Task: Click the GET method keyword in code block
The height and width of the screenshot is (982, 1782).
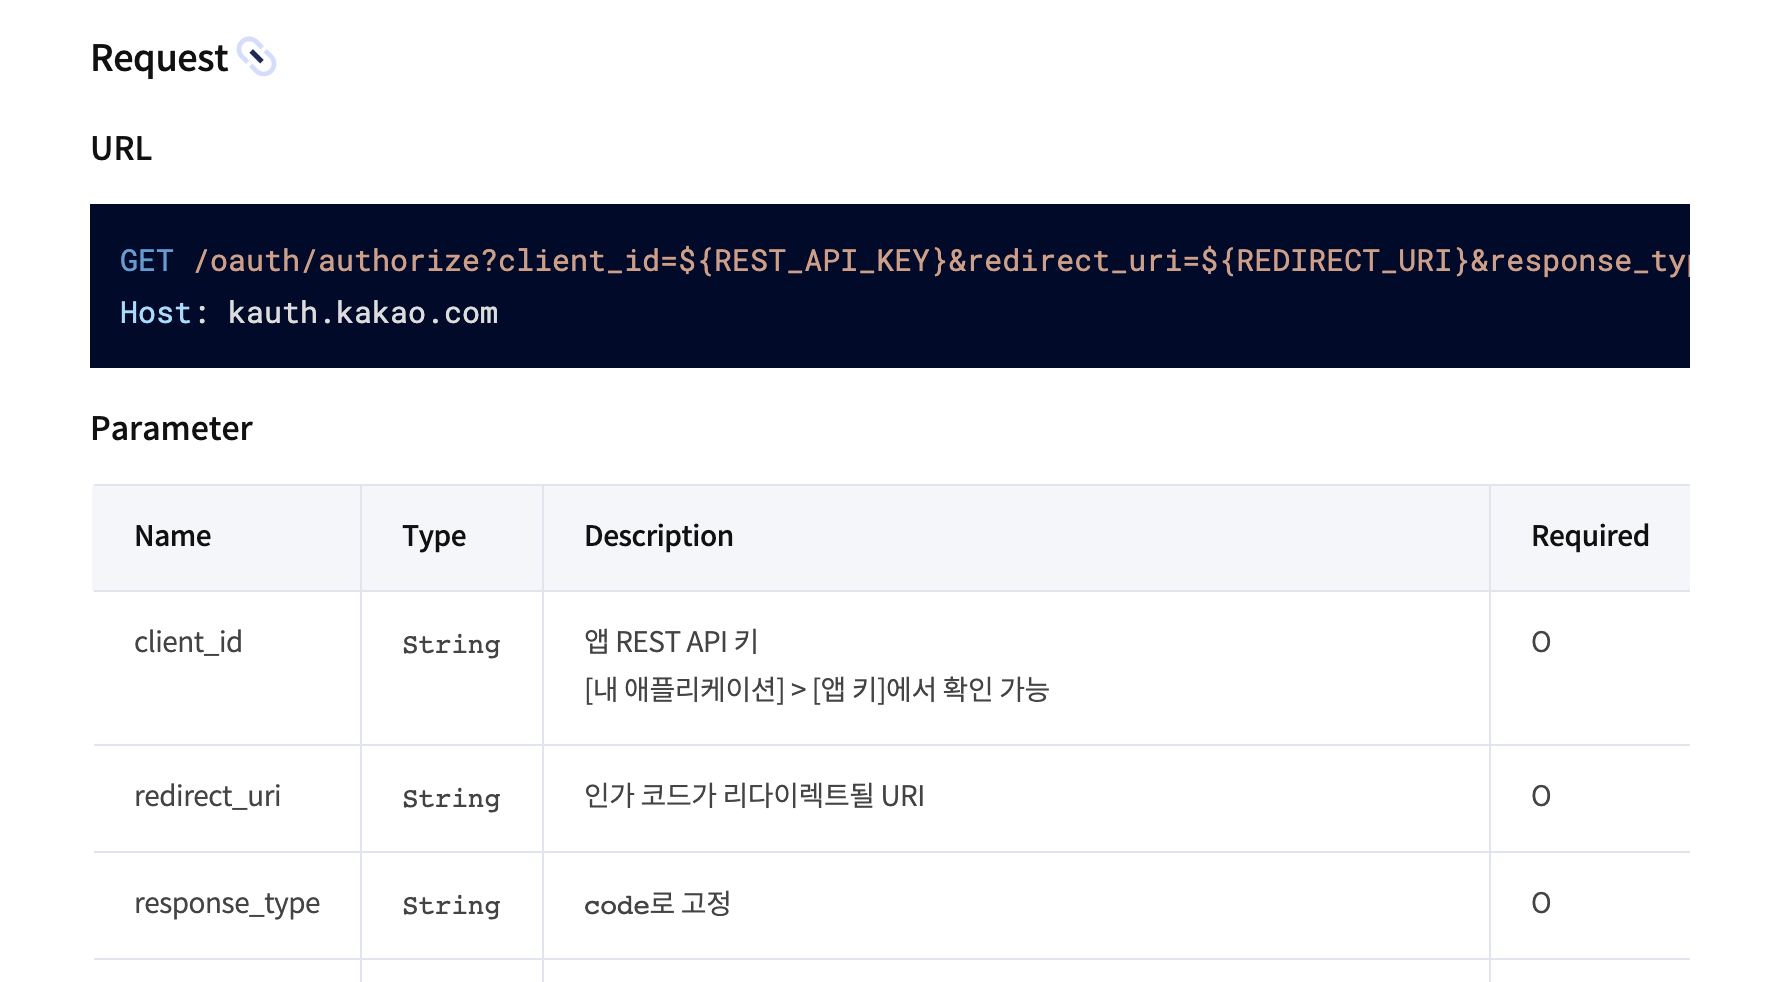Action: (146, 261)
